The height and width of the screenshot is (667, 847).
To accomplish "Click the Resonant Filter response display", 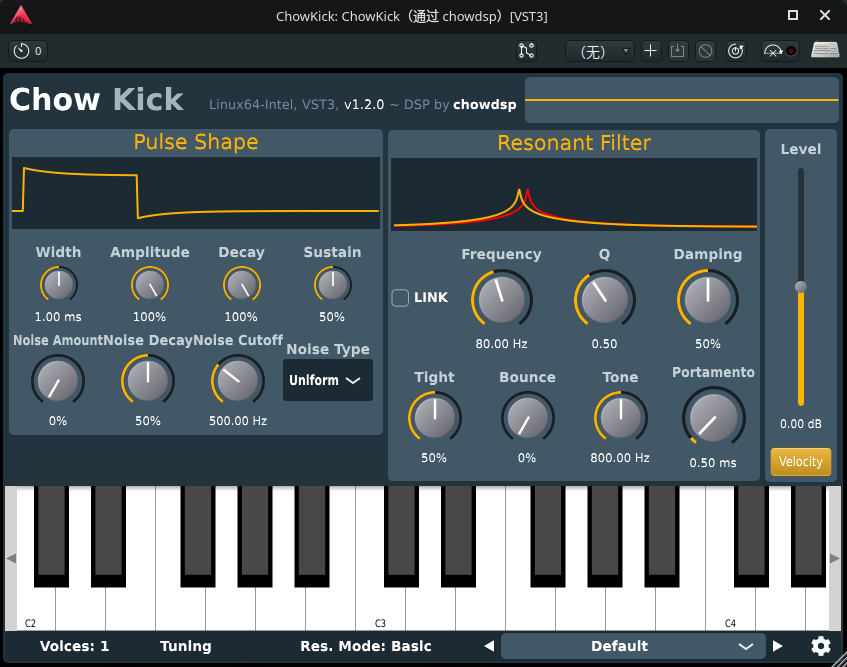I will (574, 194).
